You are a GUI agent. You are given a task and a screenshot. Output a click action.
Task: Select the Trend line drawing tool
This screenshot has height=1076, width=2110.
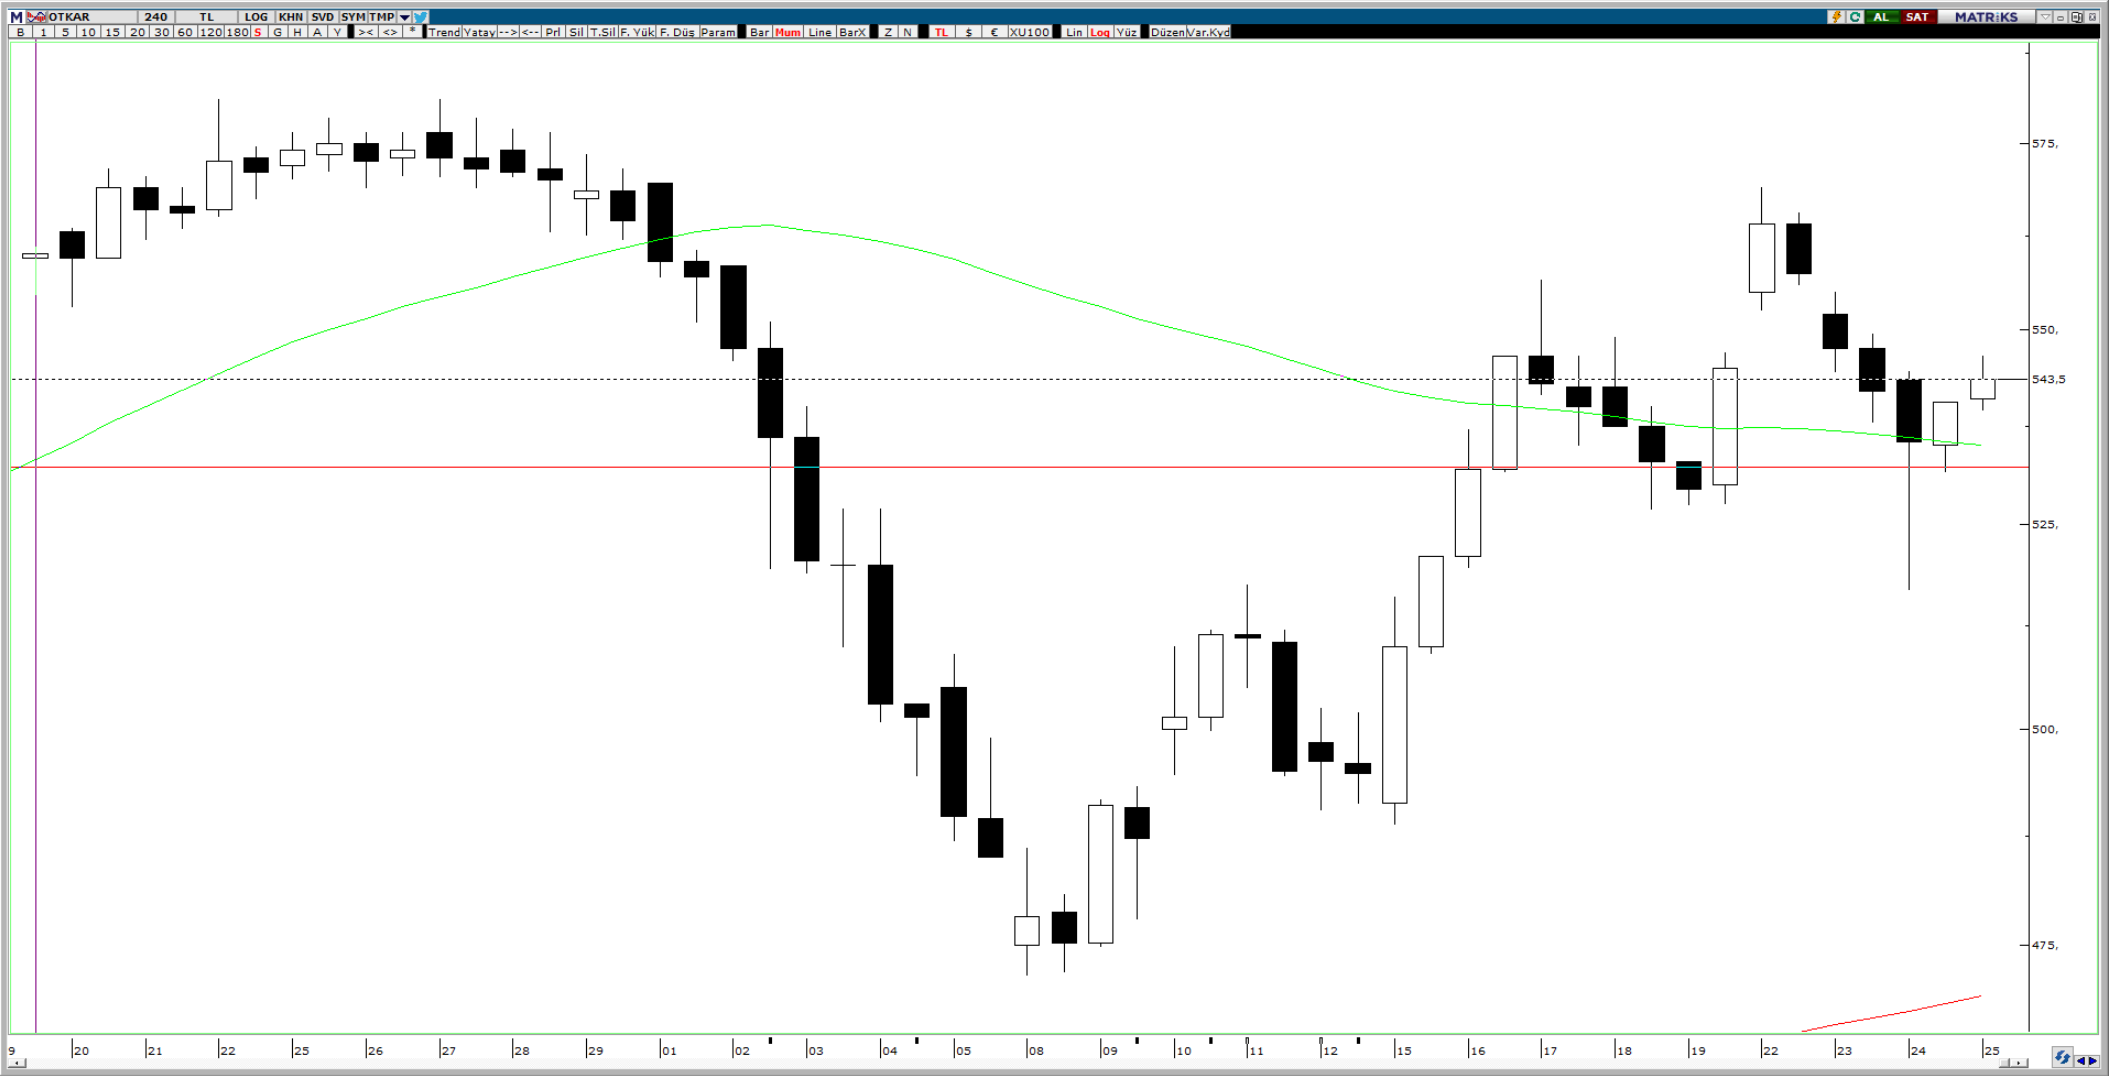pyautogui.click(x=444, y=32)
